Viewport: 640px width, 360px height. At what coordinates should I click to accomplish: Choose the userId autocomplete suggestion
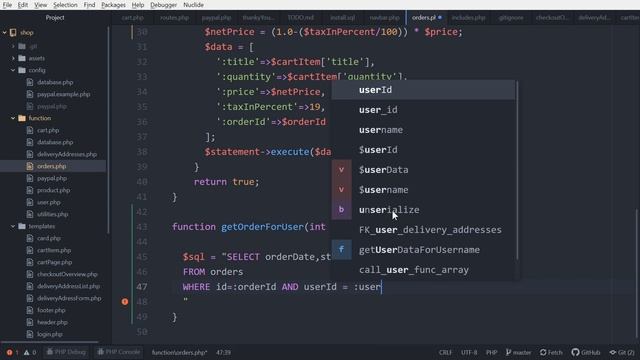[423, 90]
